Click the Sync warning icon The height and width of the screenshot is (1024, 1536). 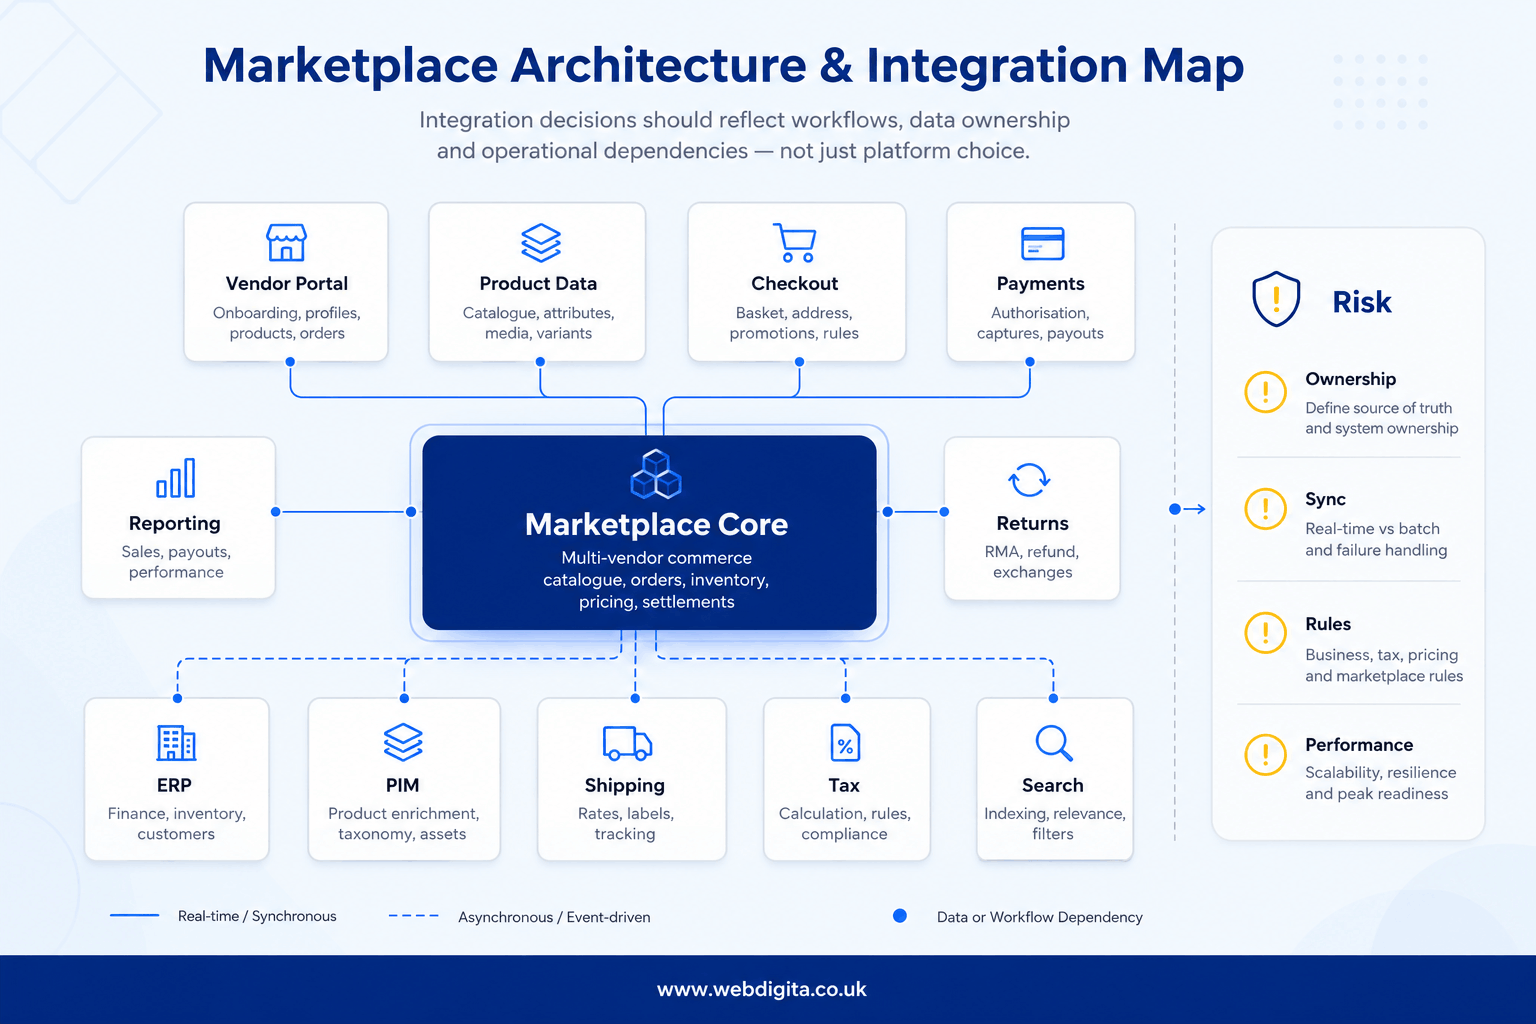click(1265, 509)
